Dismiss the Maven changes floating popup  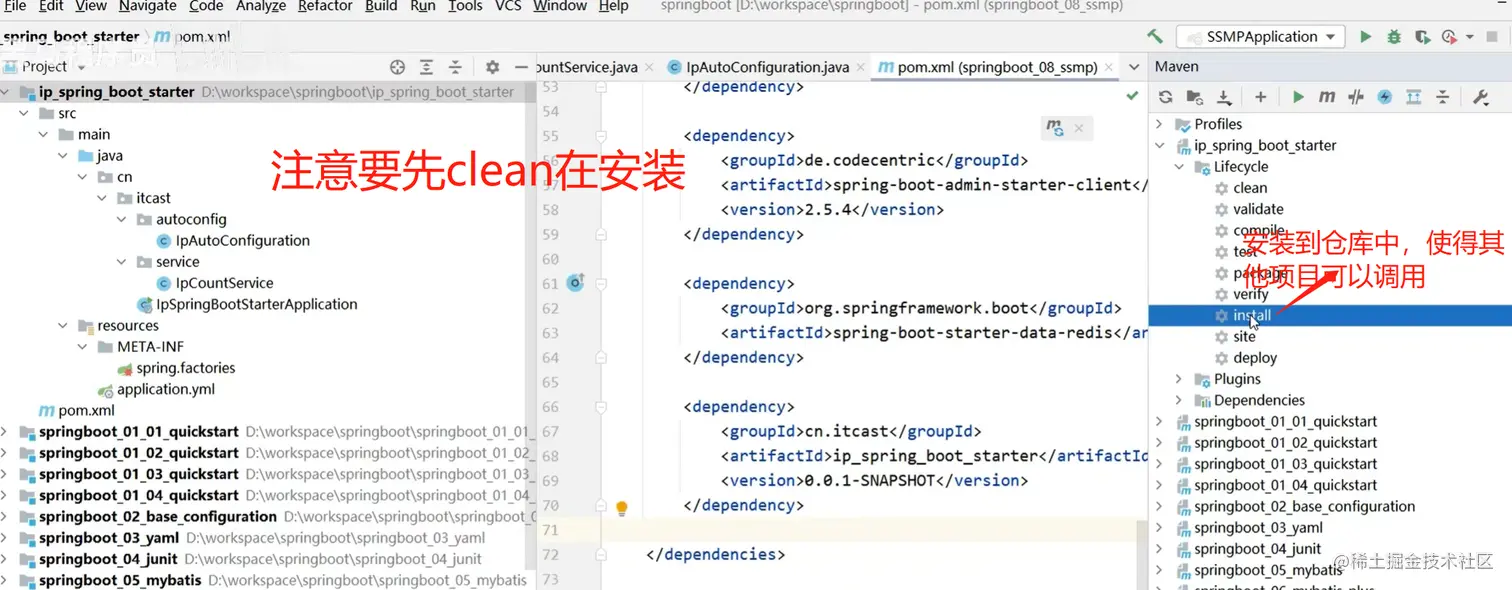[1079, 128]
